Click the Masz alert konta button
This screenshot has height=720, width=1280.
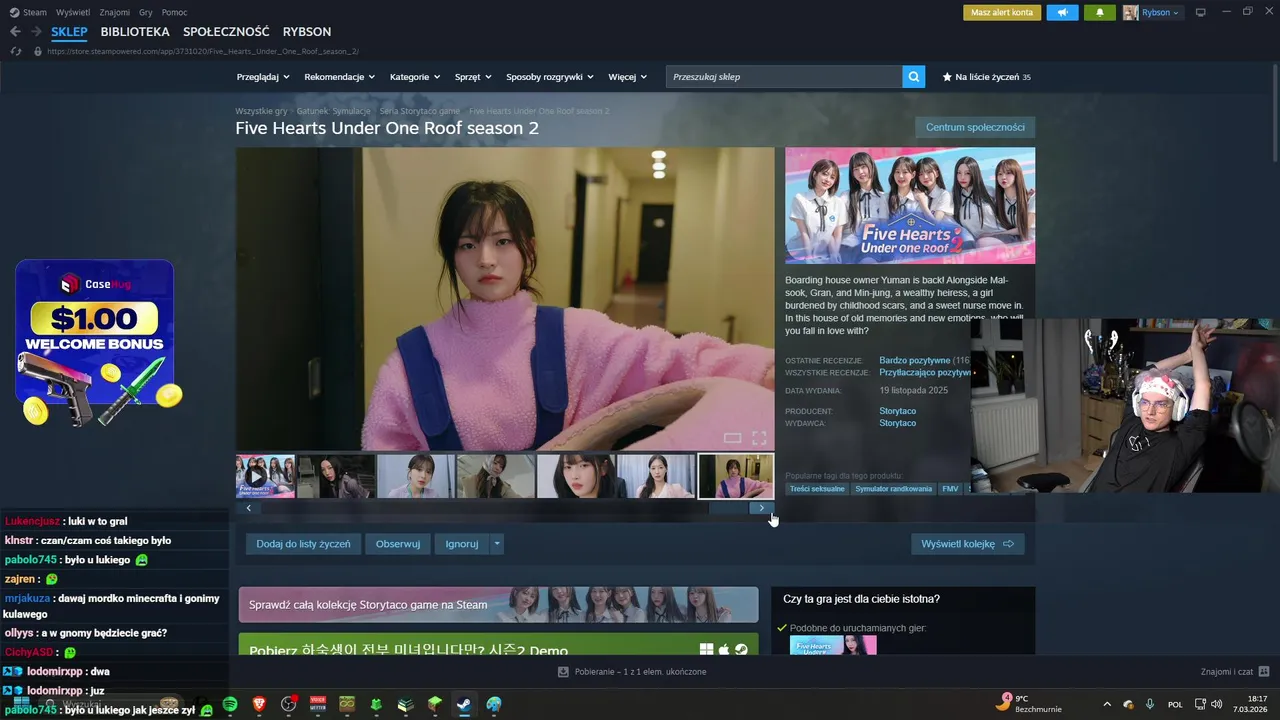[x=1002, y=12]
